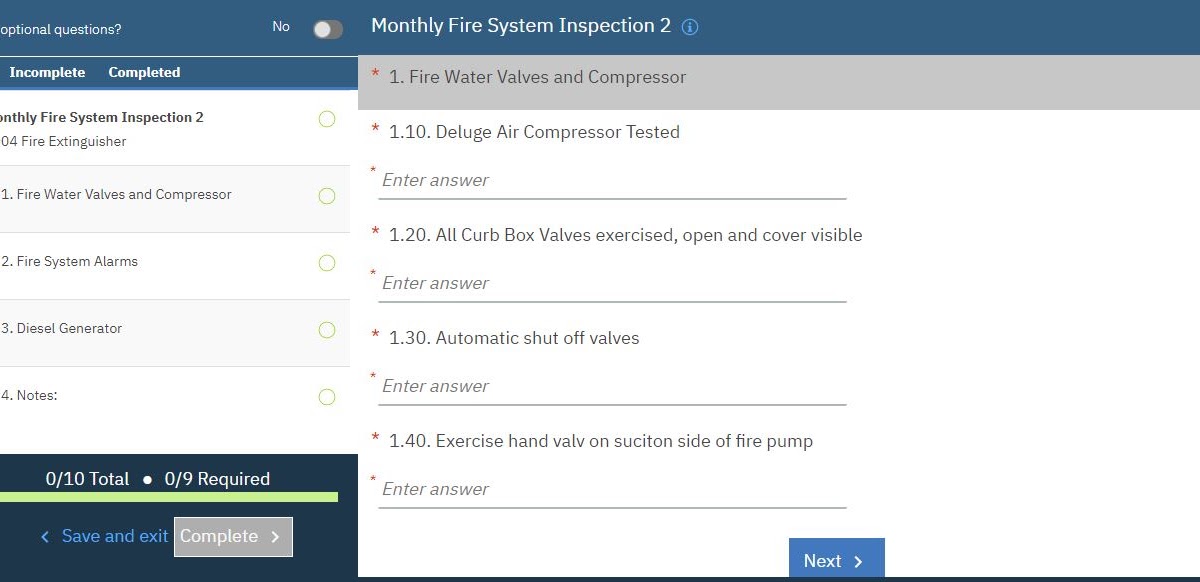Click status circle for Fire Water Valves and Compressor

coord(326,196)
